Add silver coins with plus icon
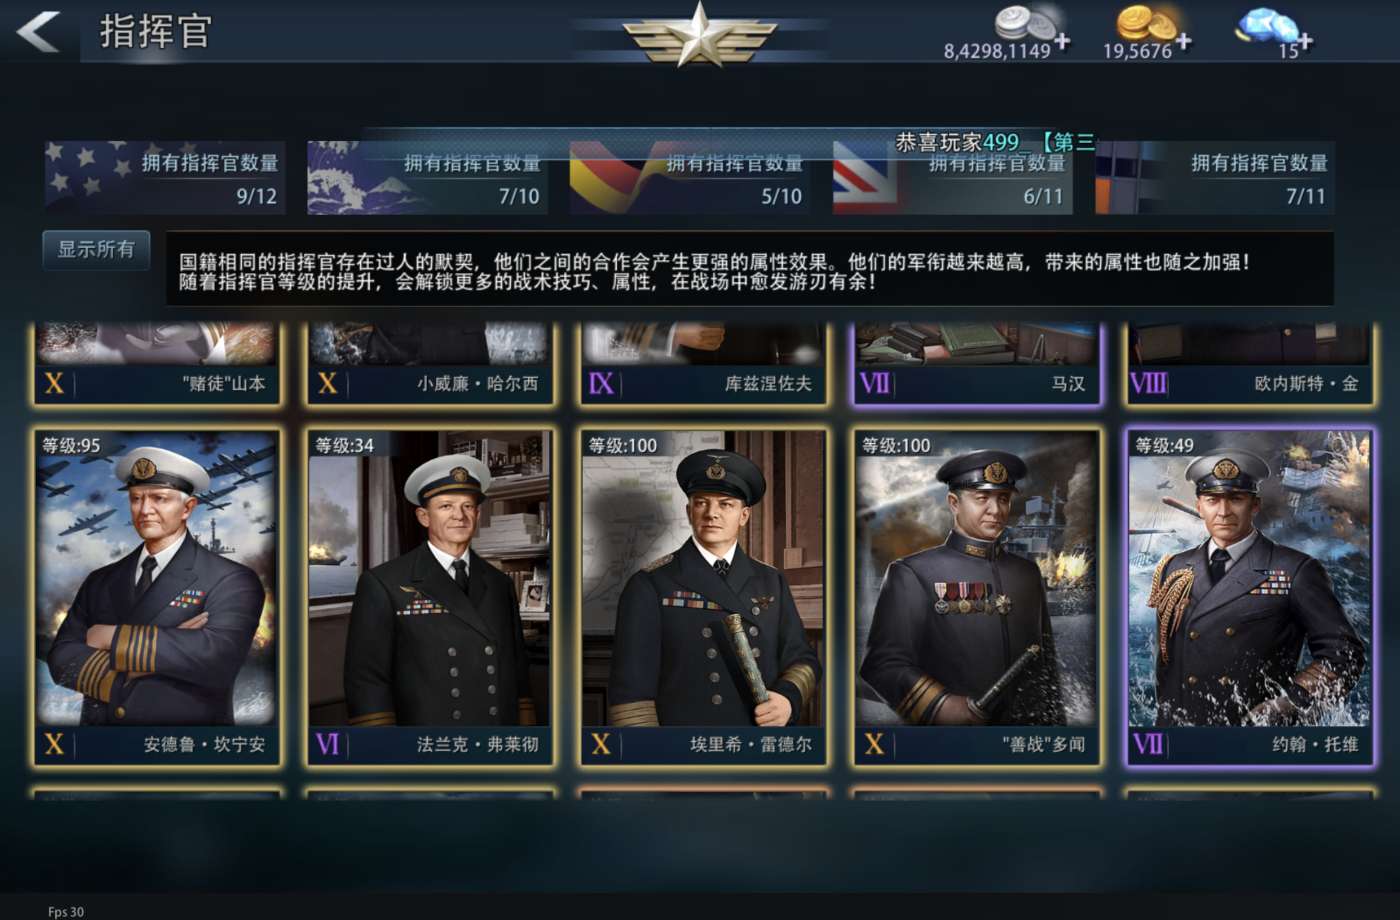This screenshot has height=920, width=1400. click(1062, 41)
